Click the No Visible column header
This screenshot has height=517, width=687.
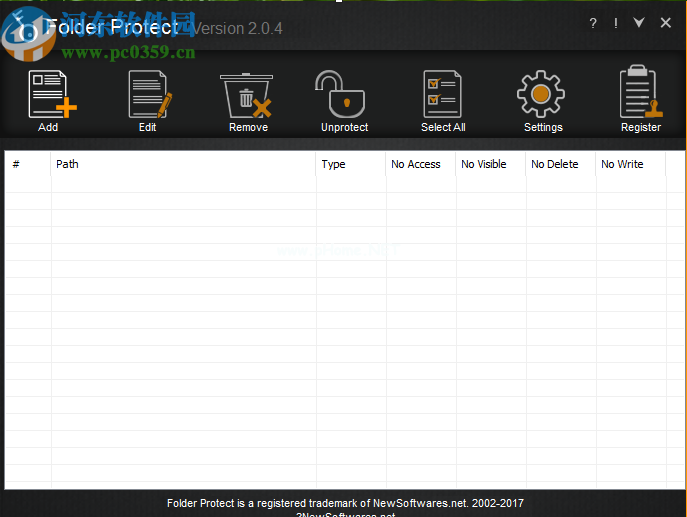pyautogui.click(x=489, y=164)
